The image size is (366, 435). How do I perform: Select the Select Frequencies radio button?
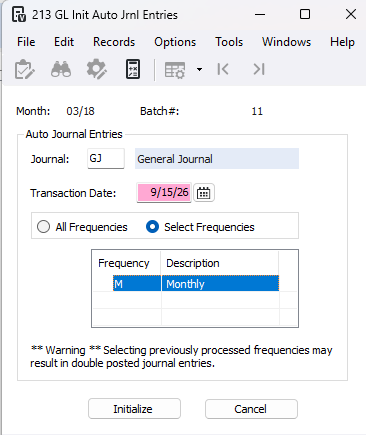152,227
